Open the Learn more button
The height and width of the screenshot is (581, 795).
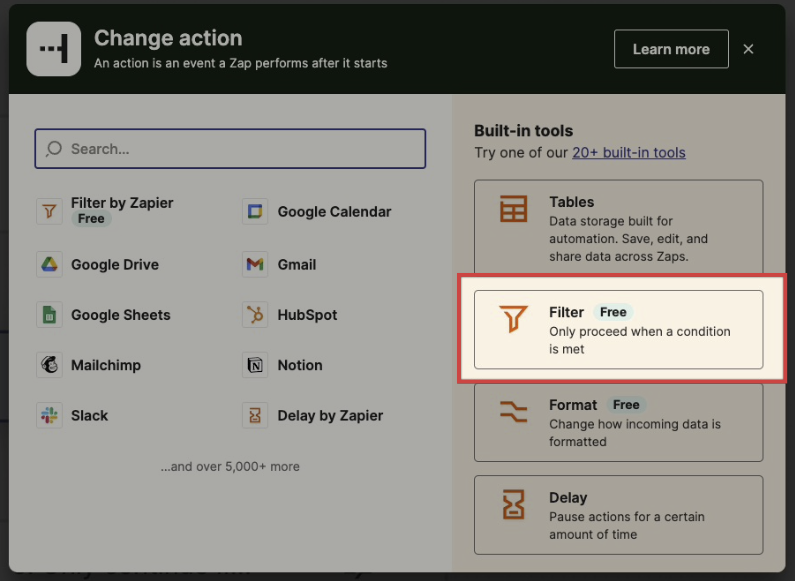[671, 49]
